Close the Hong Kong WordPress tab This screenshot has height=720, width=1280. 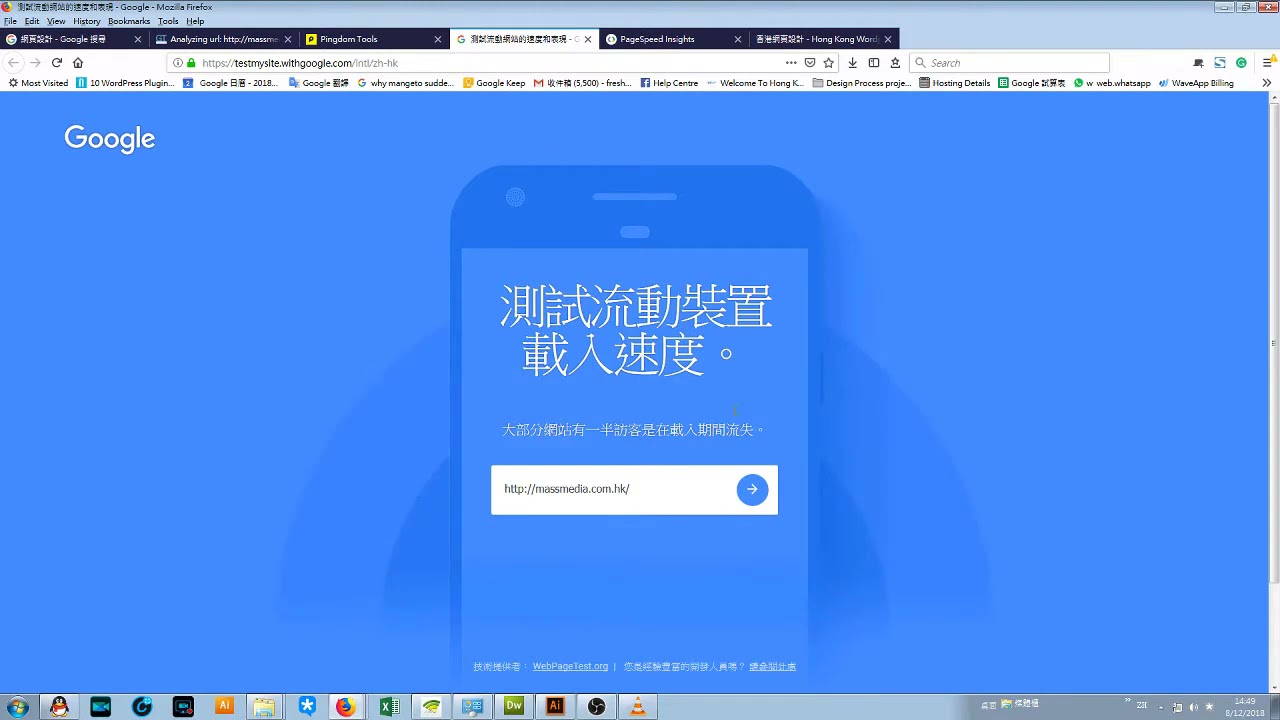point(887,39)
